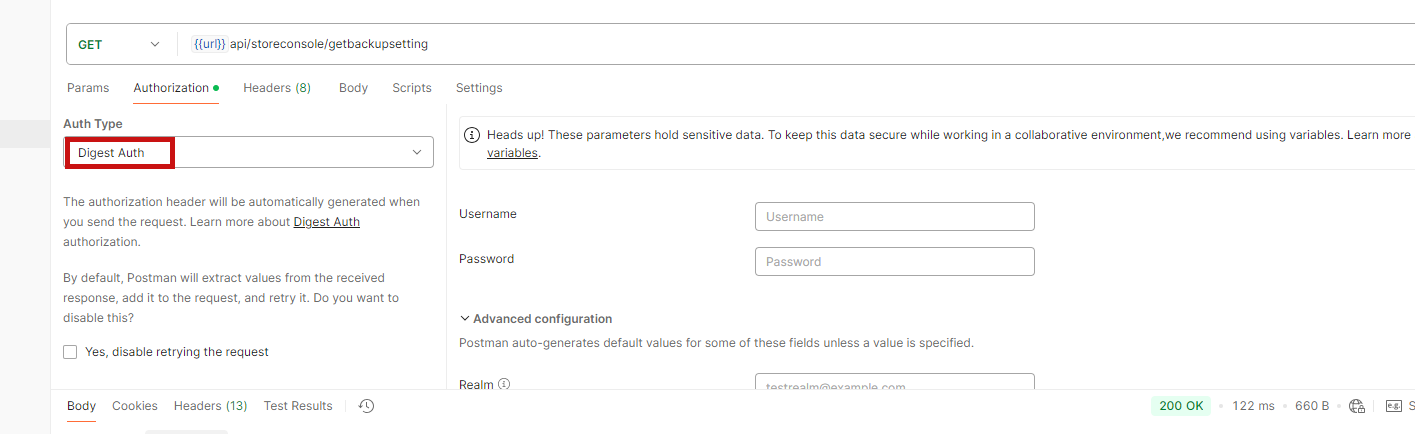Enable 'Yes, disable retrying the request'

[70, 352]
